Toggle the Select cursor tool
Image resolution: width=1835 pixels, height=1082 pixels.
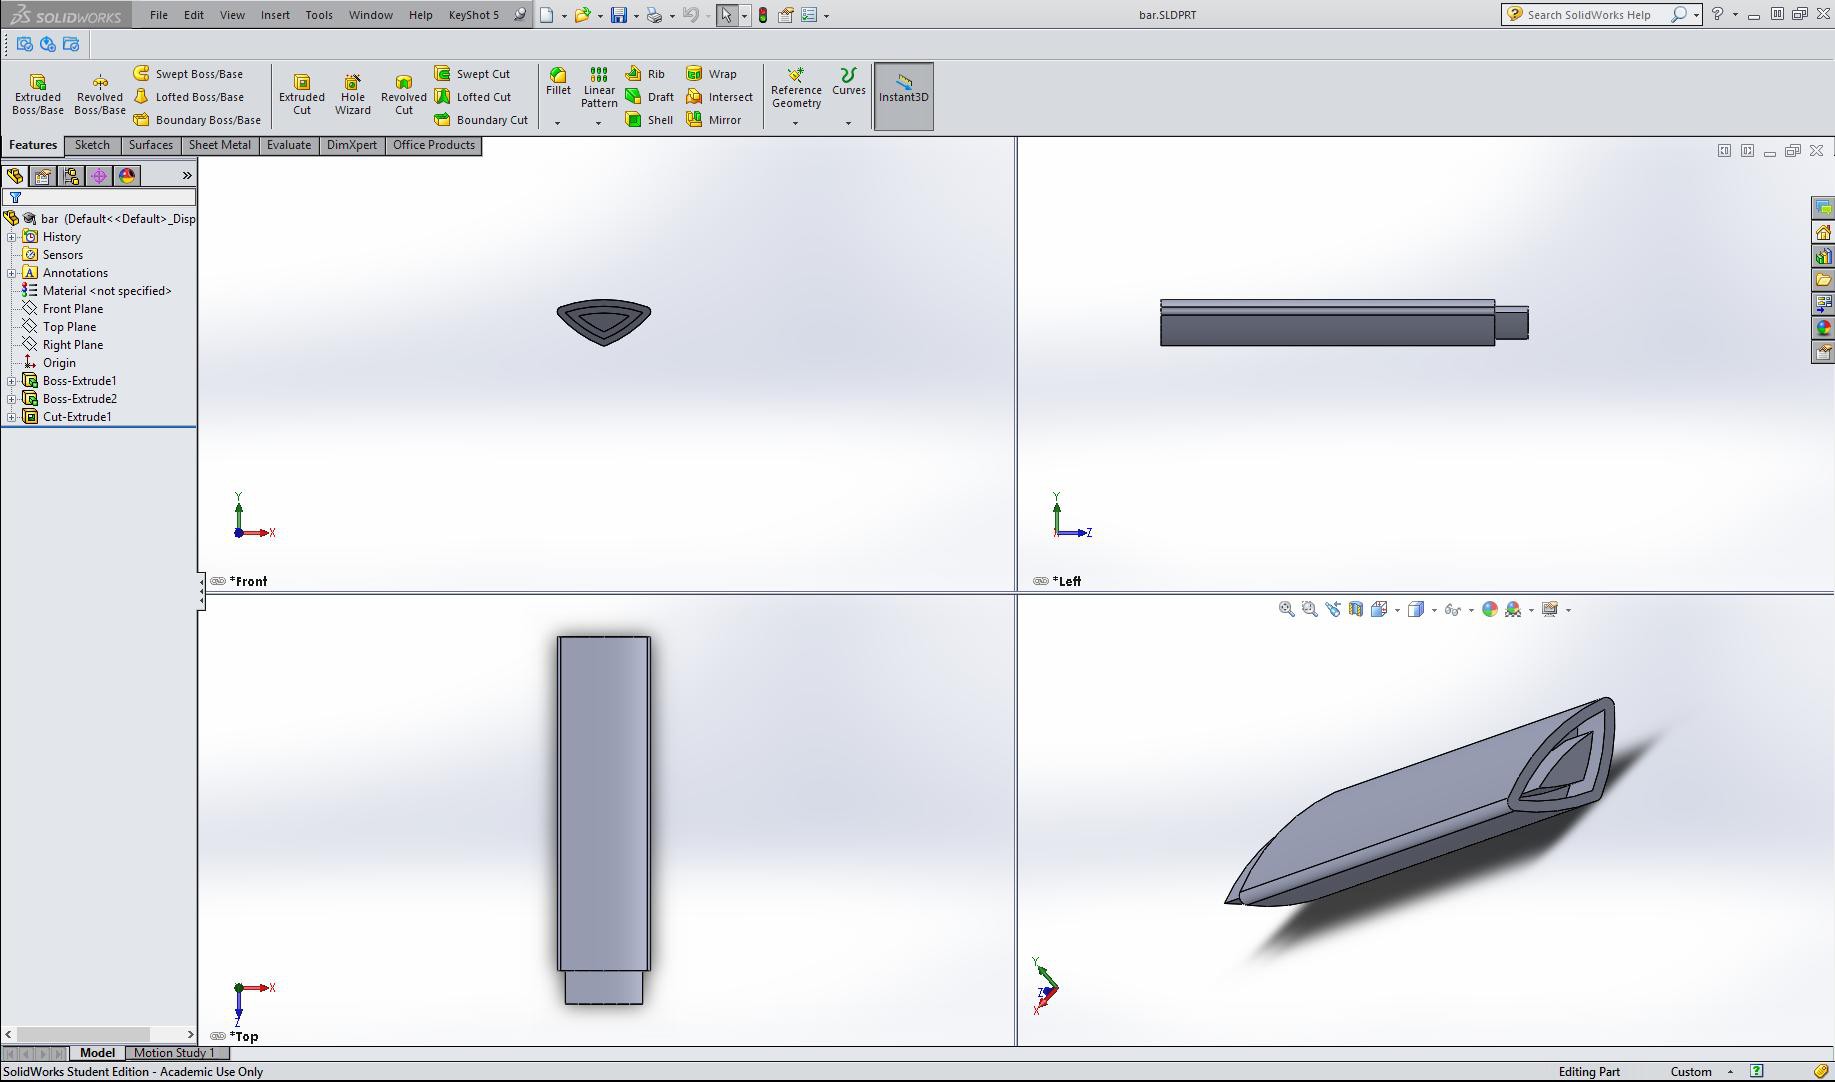coord(726,15)
